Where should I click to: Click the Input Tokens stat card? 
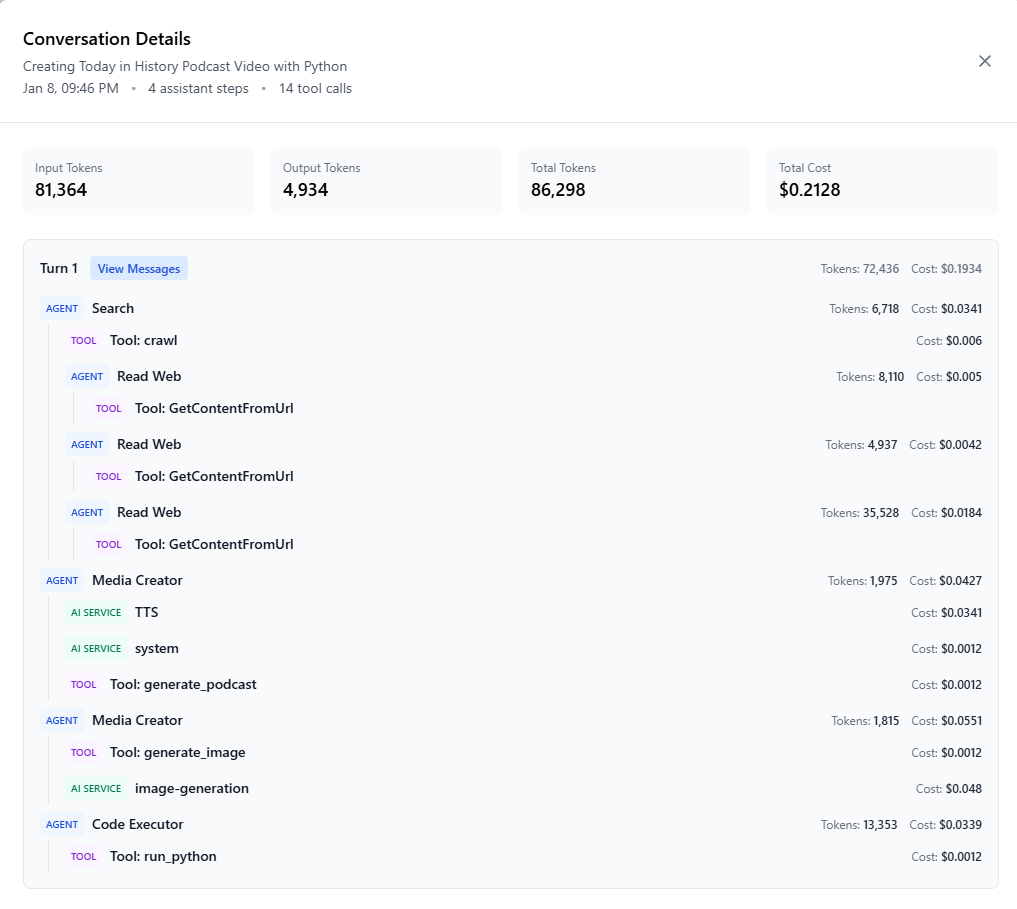(138, 181)
